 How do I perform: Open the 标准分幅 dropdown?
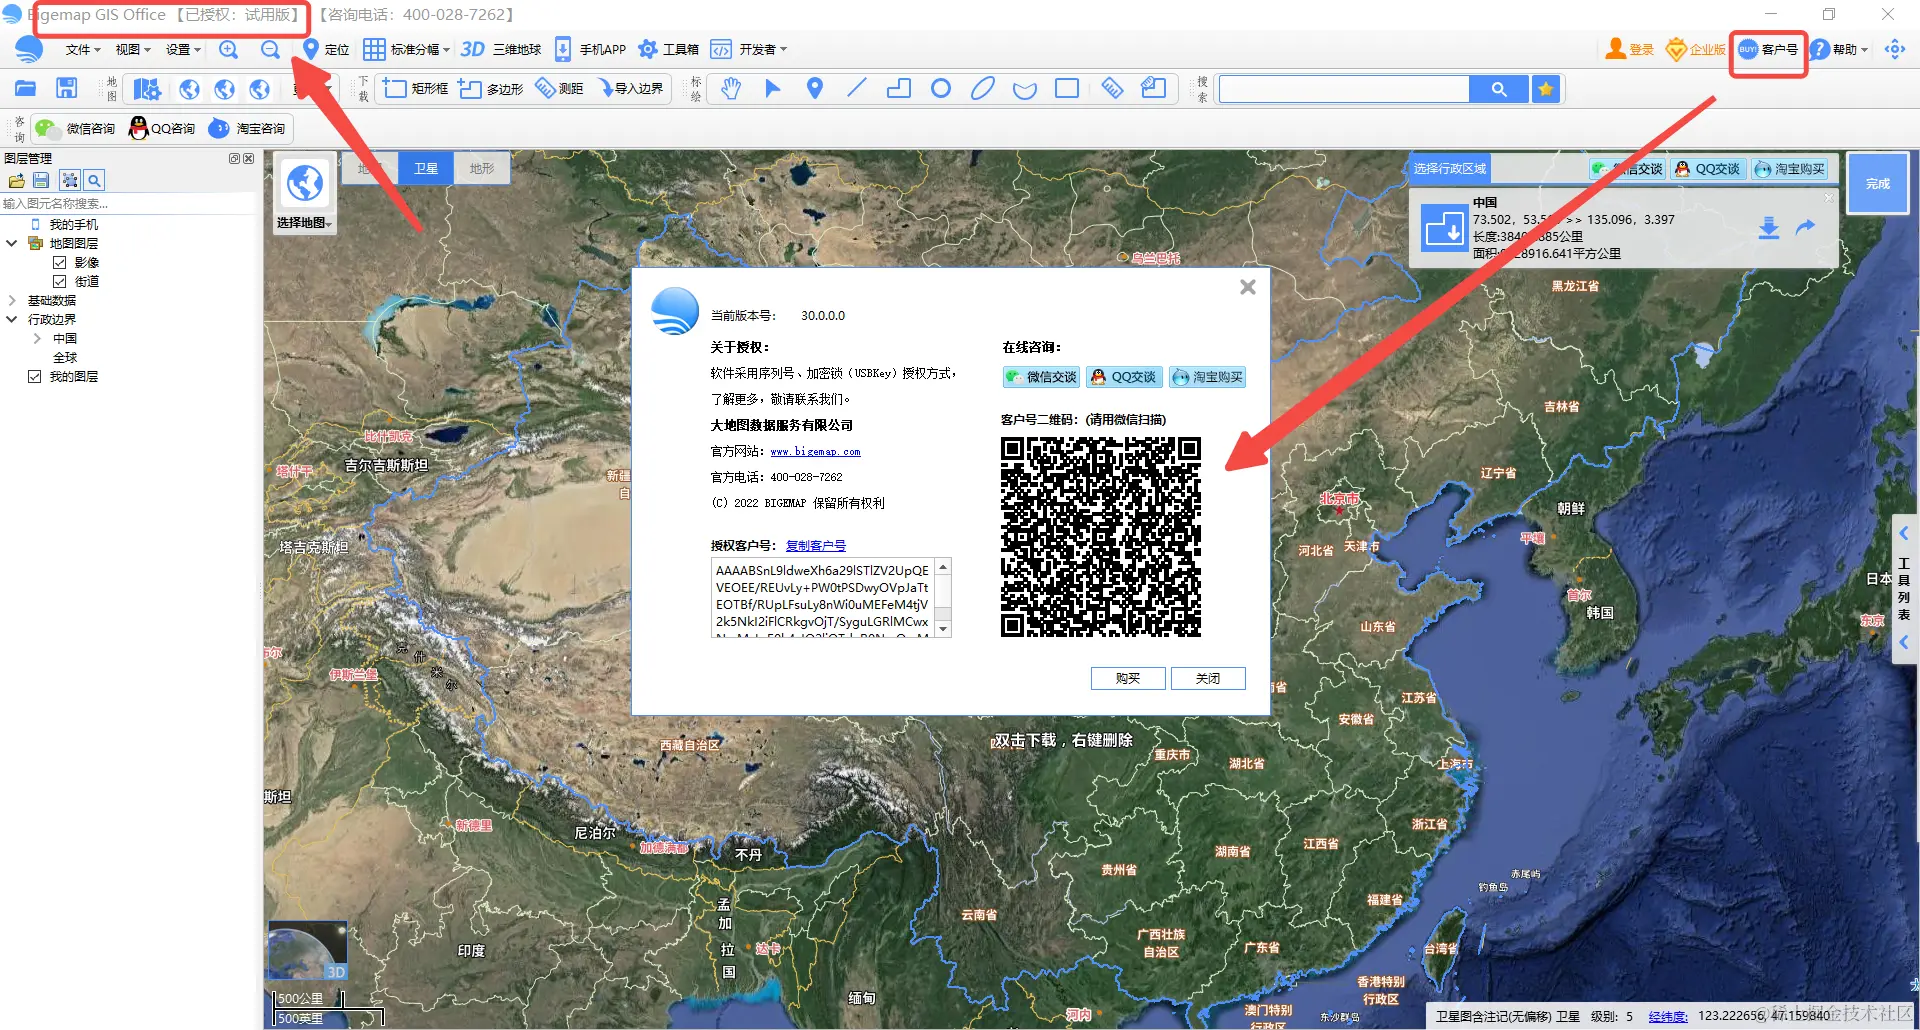[x=406, y=49]
